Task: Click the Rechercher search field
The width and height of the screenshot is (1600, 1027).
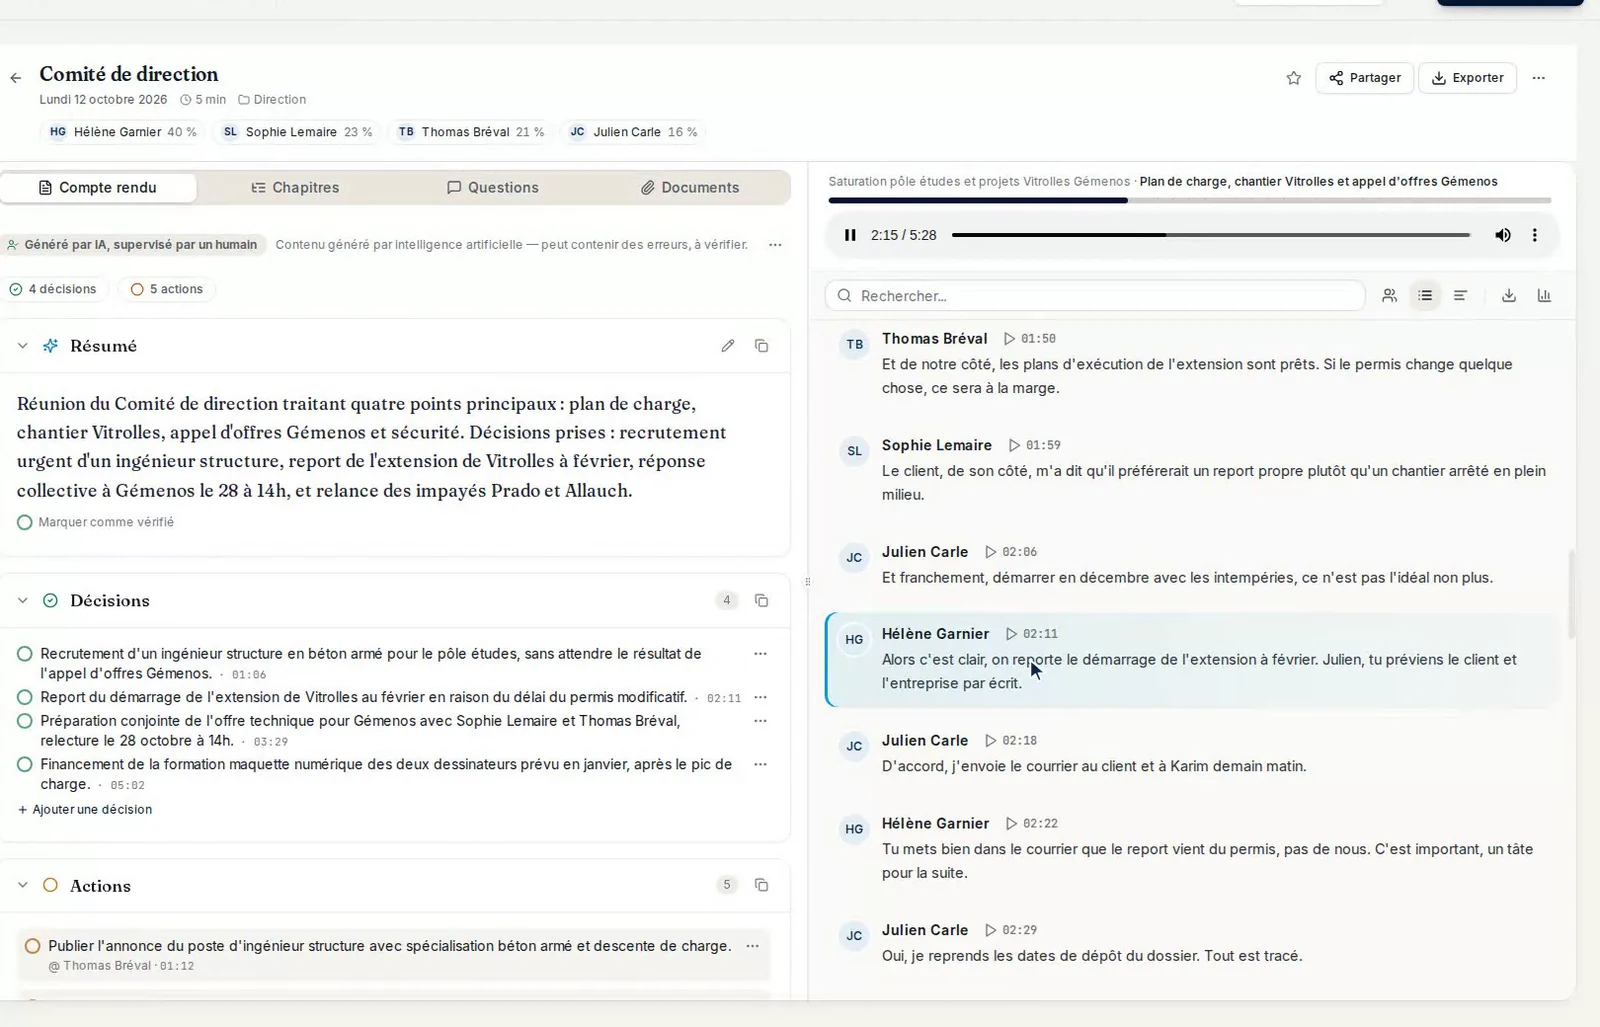Action: 1095,296
